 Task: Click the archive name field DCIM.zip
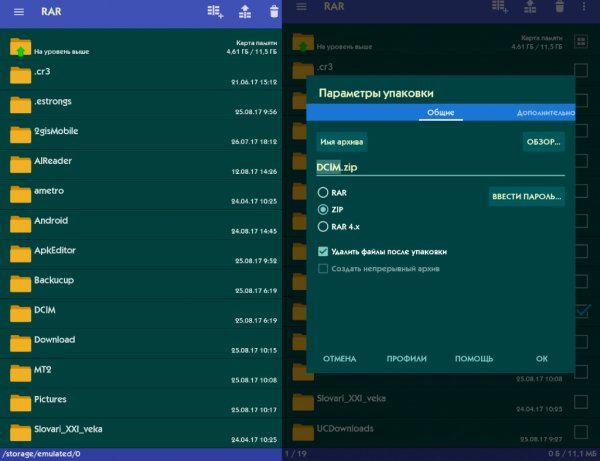440,168
